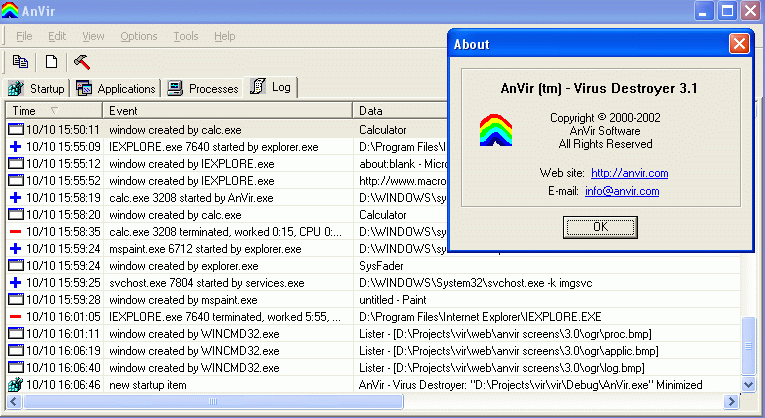Click the Copy toolbar icon

pyautogui.click(x=20, y=61)
